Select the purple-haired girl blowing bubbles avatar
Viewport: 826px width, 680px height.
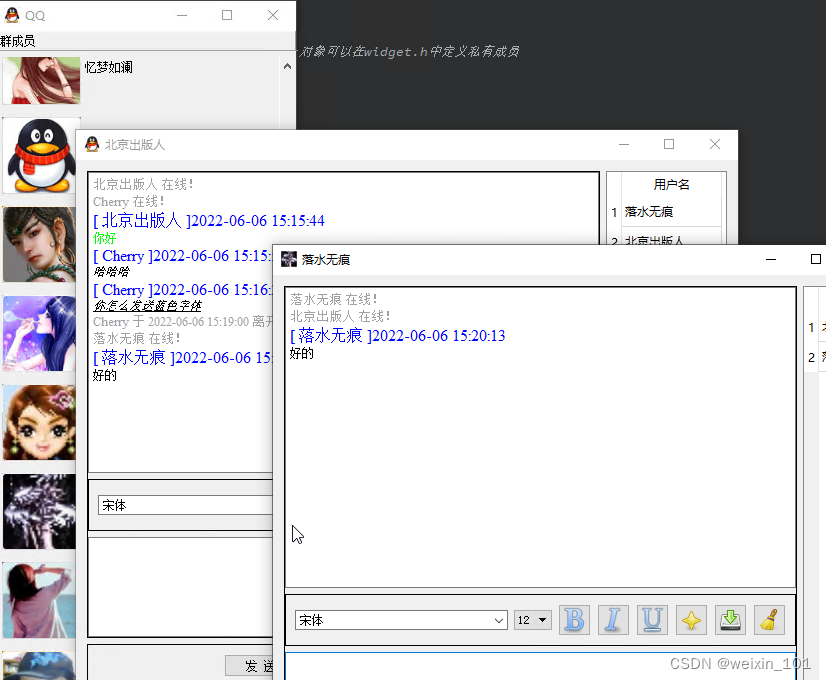pyautogui.click(x=40, y=333)
